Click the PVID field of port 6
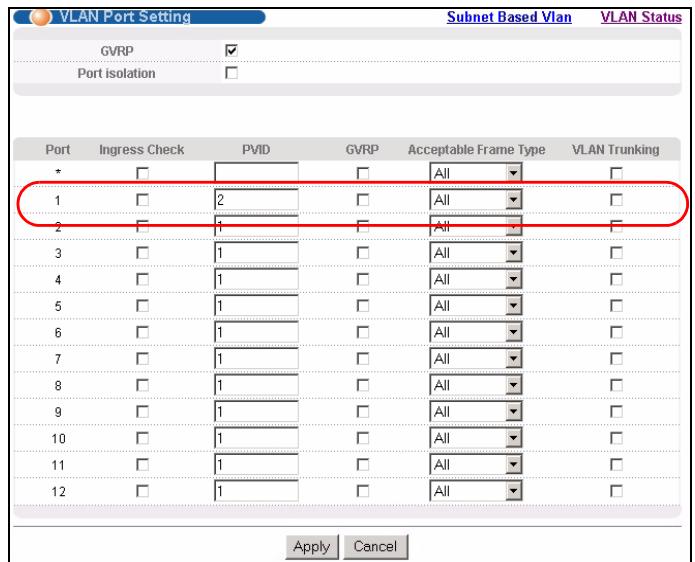The image size is (695, 562). [x=256, y=332]
